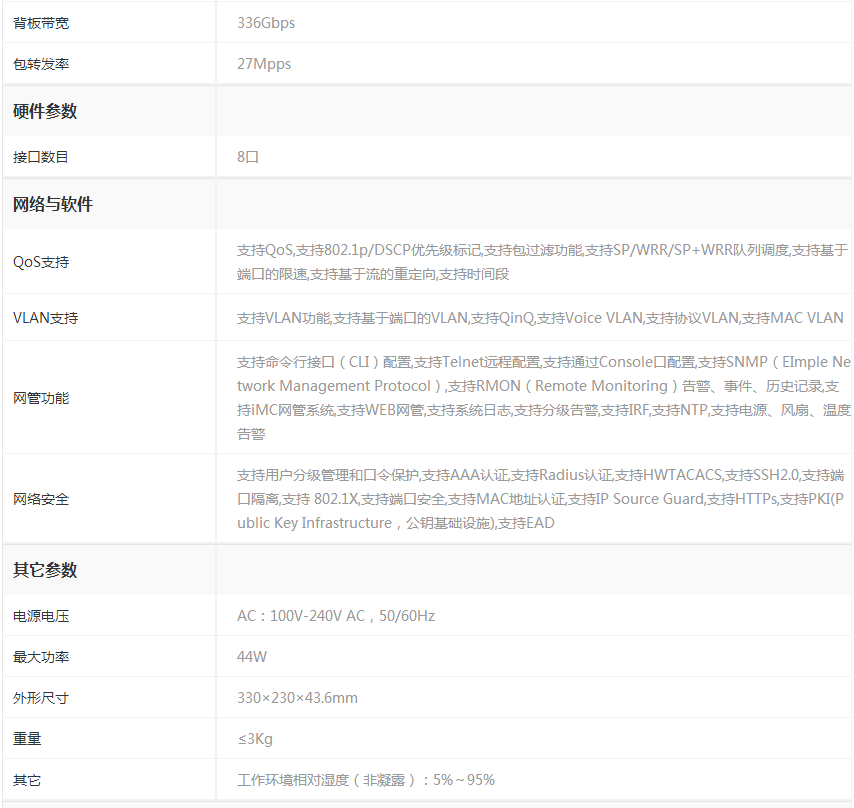This screenshot has width=854, height=808.
Task: Click the 网络与软件 section header
Action: click(53, 204)
